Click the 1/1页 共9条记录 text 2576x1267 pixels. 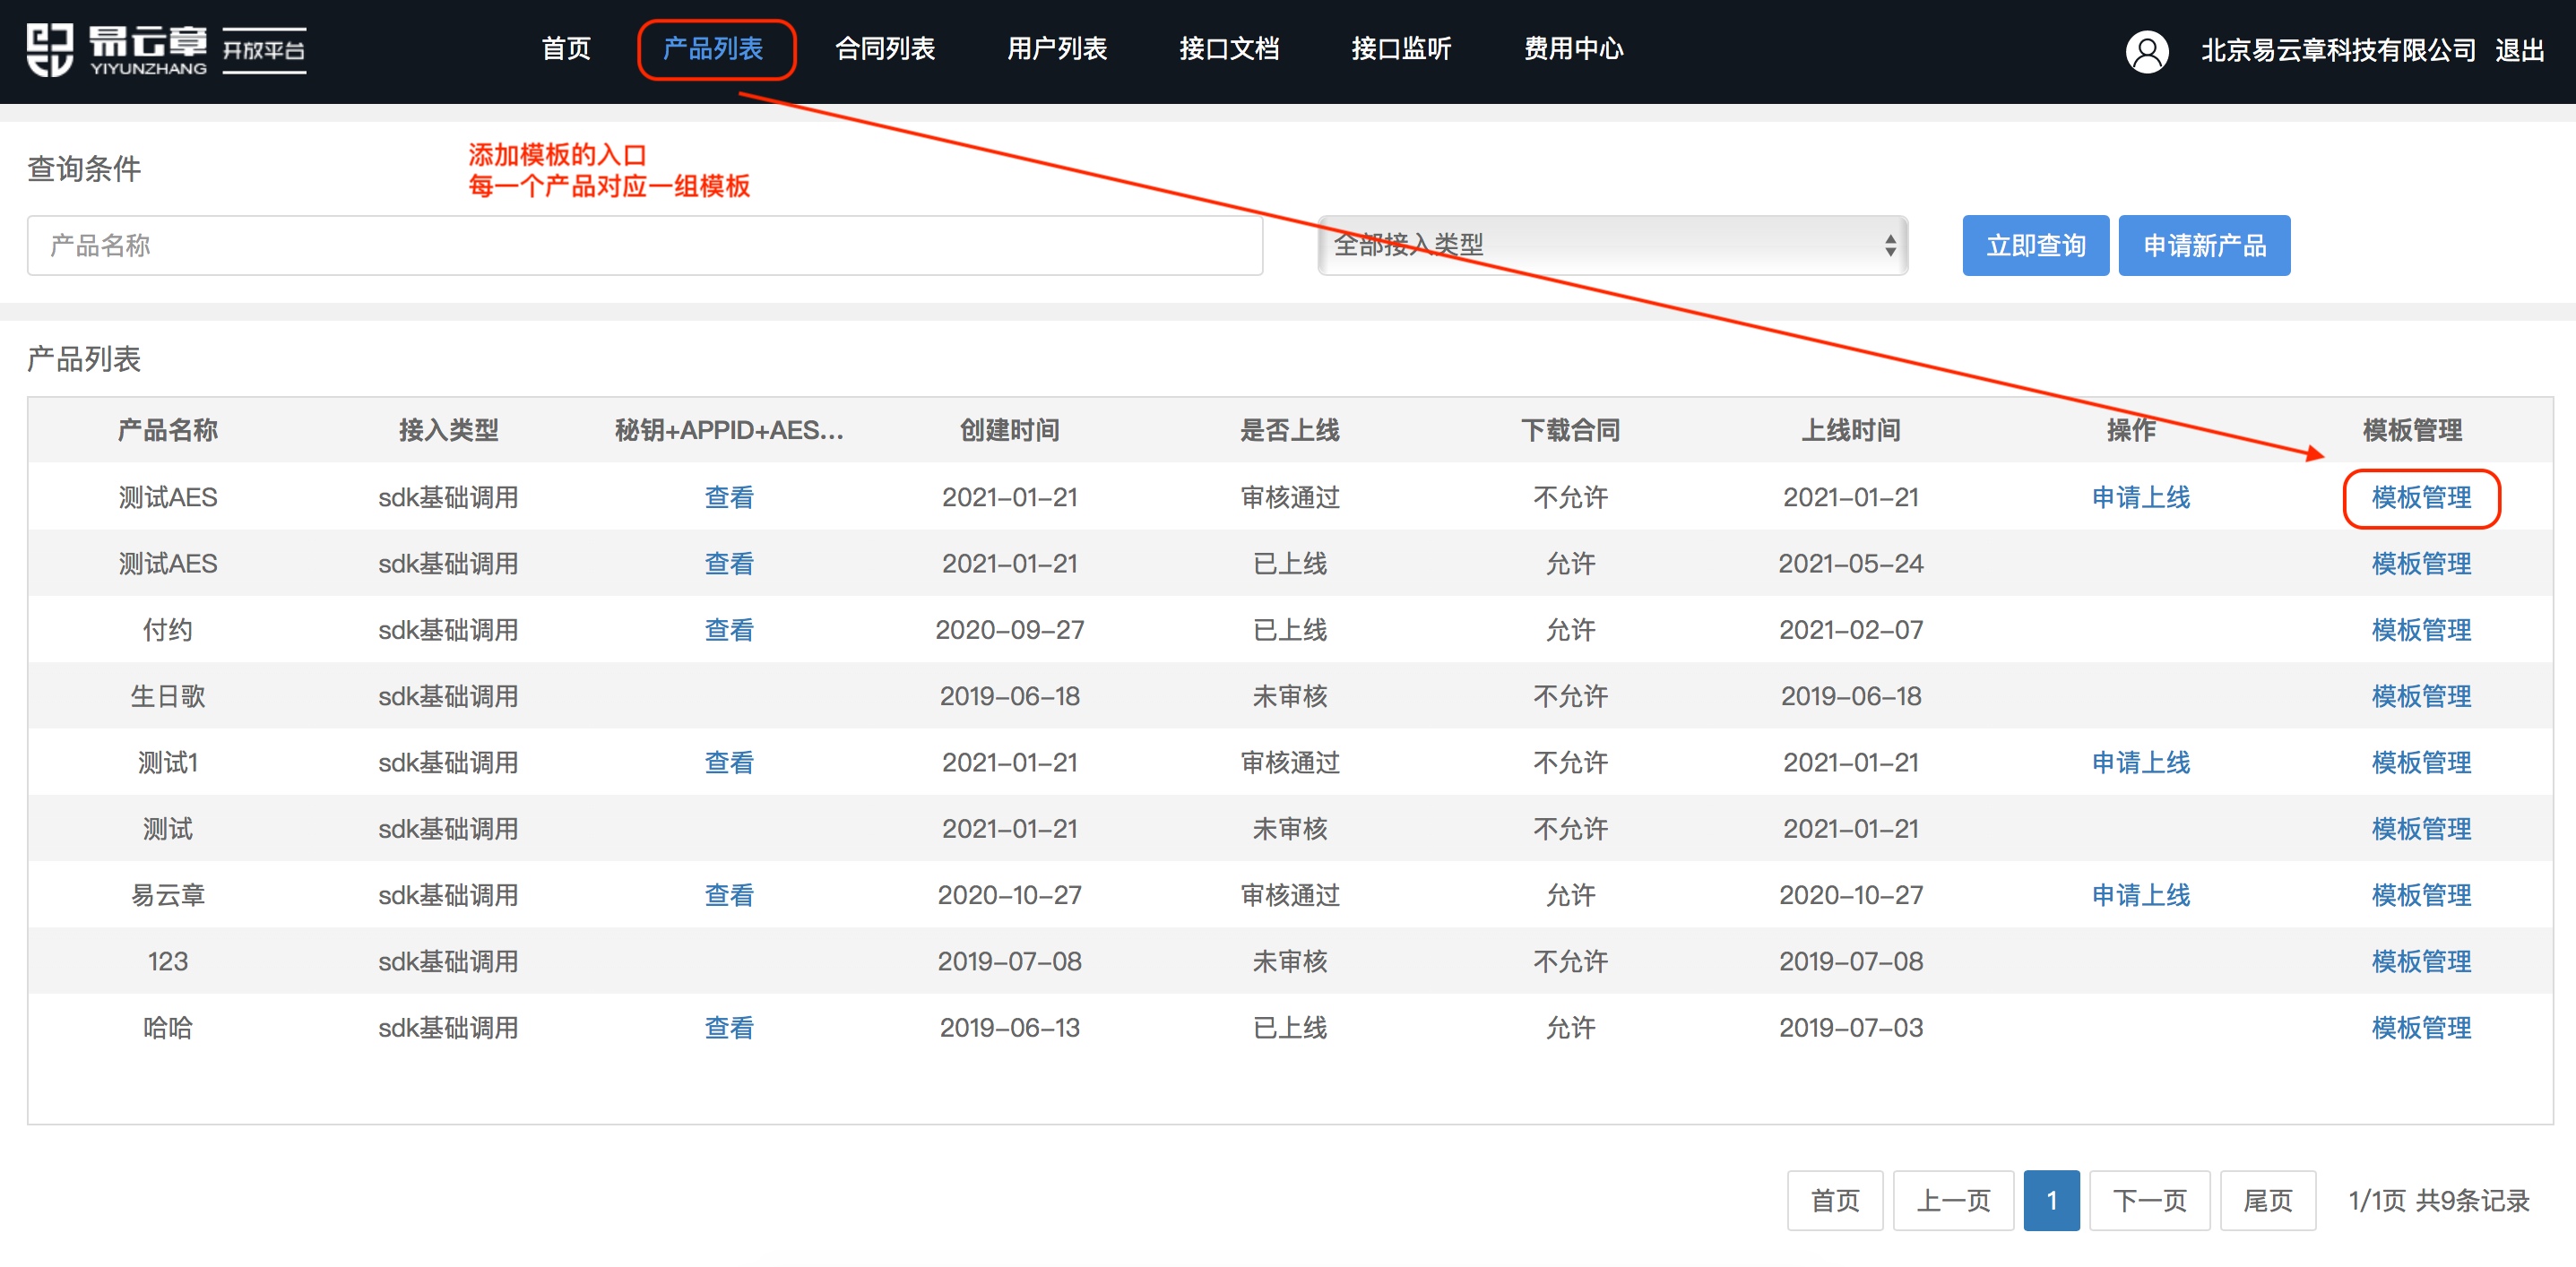click(x=2438, y=1200)
